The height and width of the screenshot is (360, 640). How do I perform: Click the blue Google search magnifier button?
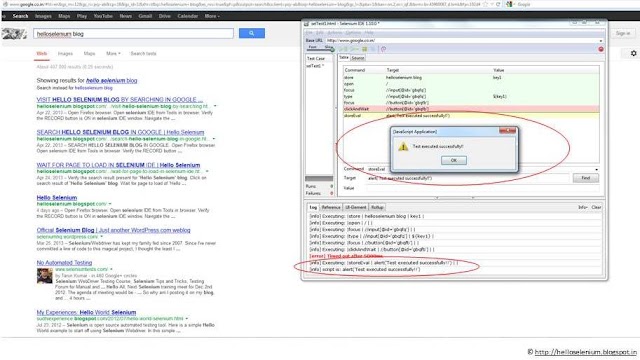(251, 33)
